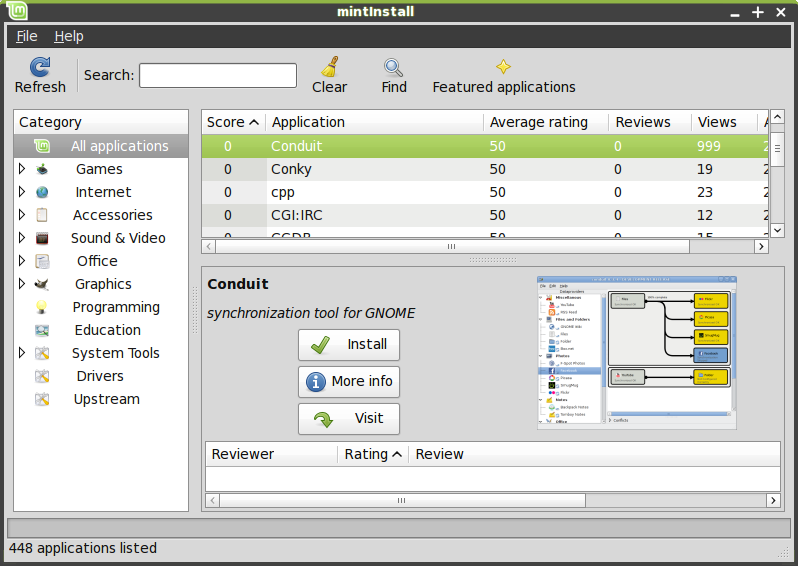Click the Clear broom icon
Image resolution: width=798 pixels, height=566 pixels.
click(330, 67)
